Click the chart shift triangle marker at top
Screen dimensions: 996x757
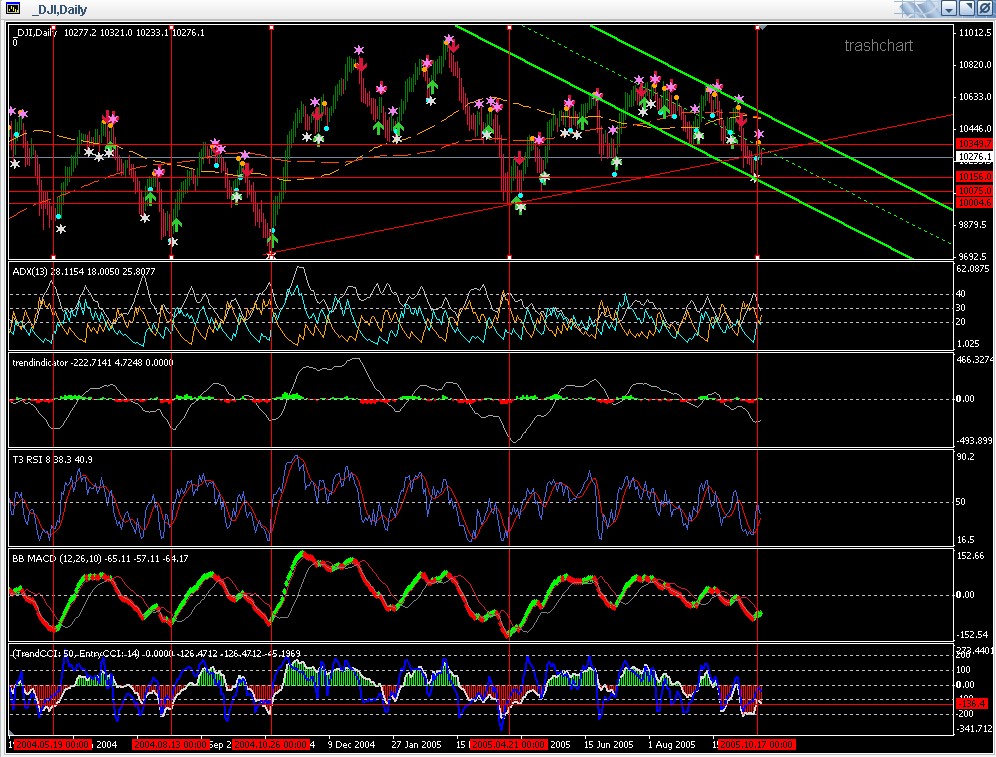tap(763, 27)
